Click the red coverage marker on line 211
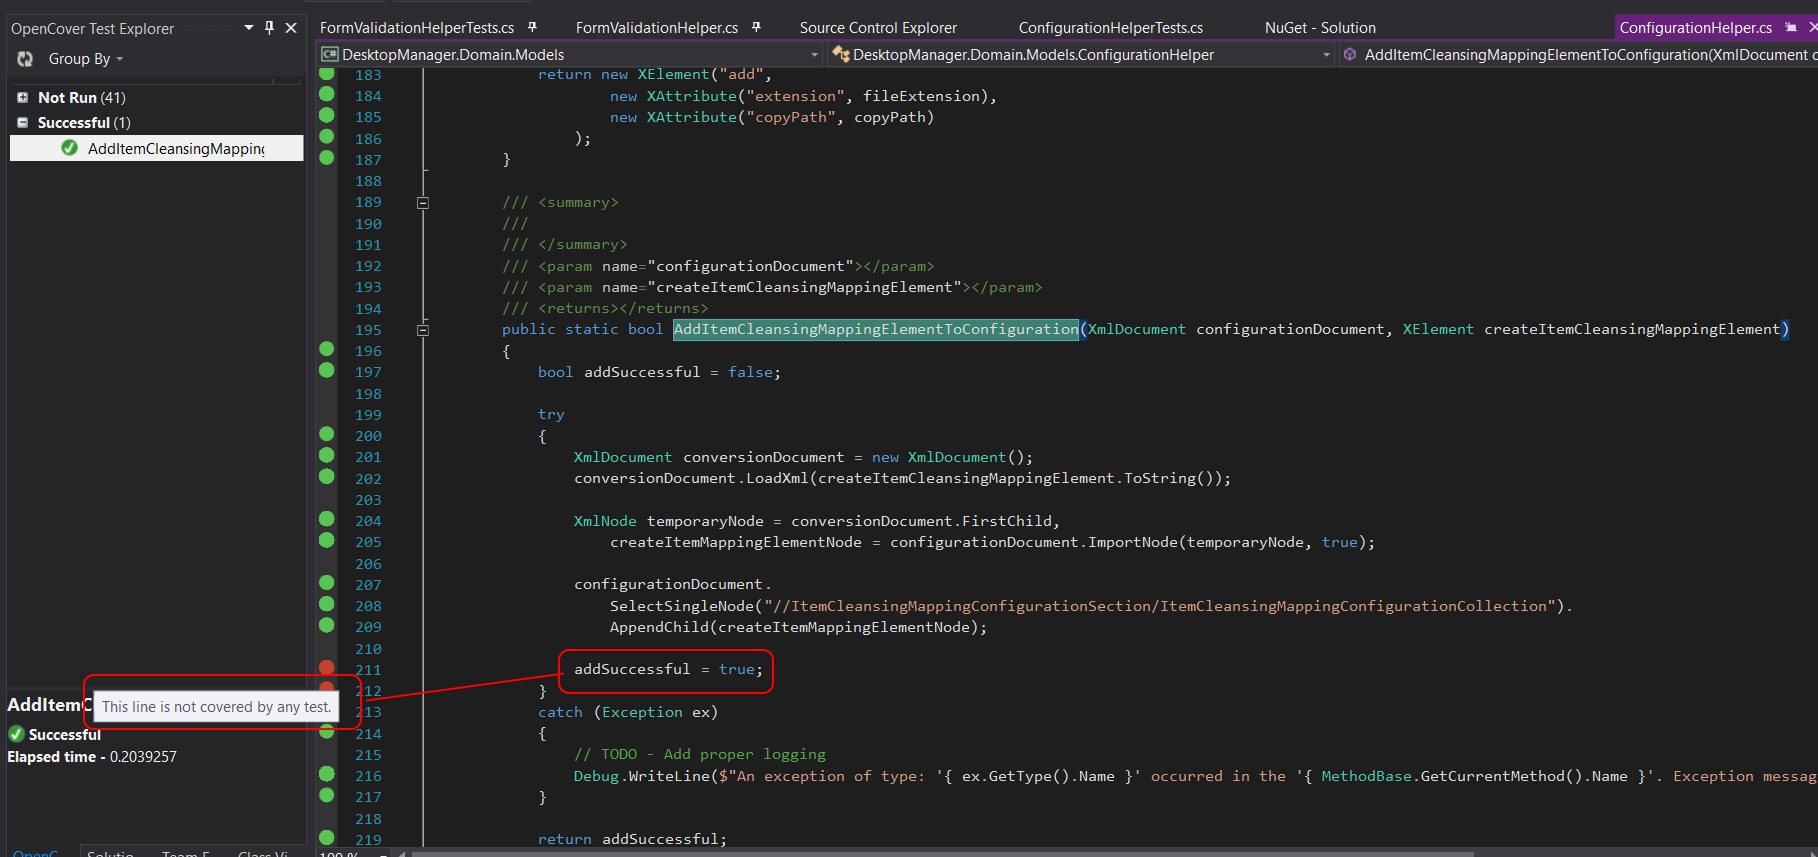Viewport: 1818px width, 857px height. pos(327,668)
